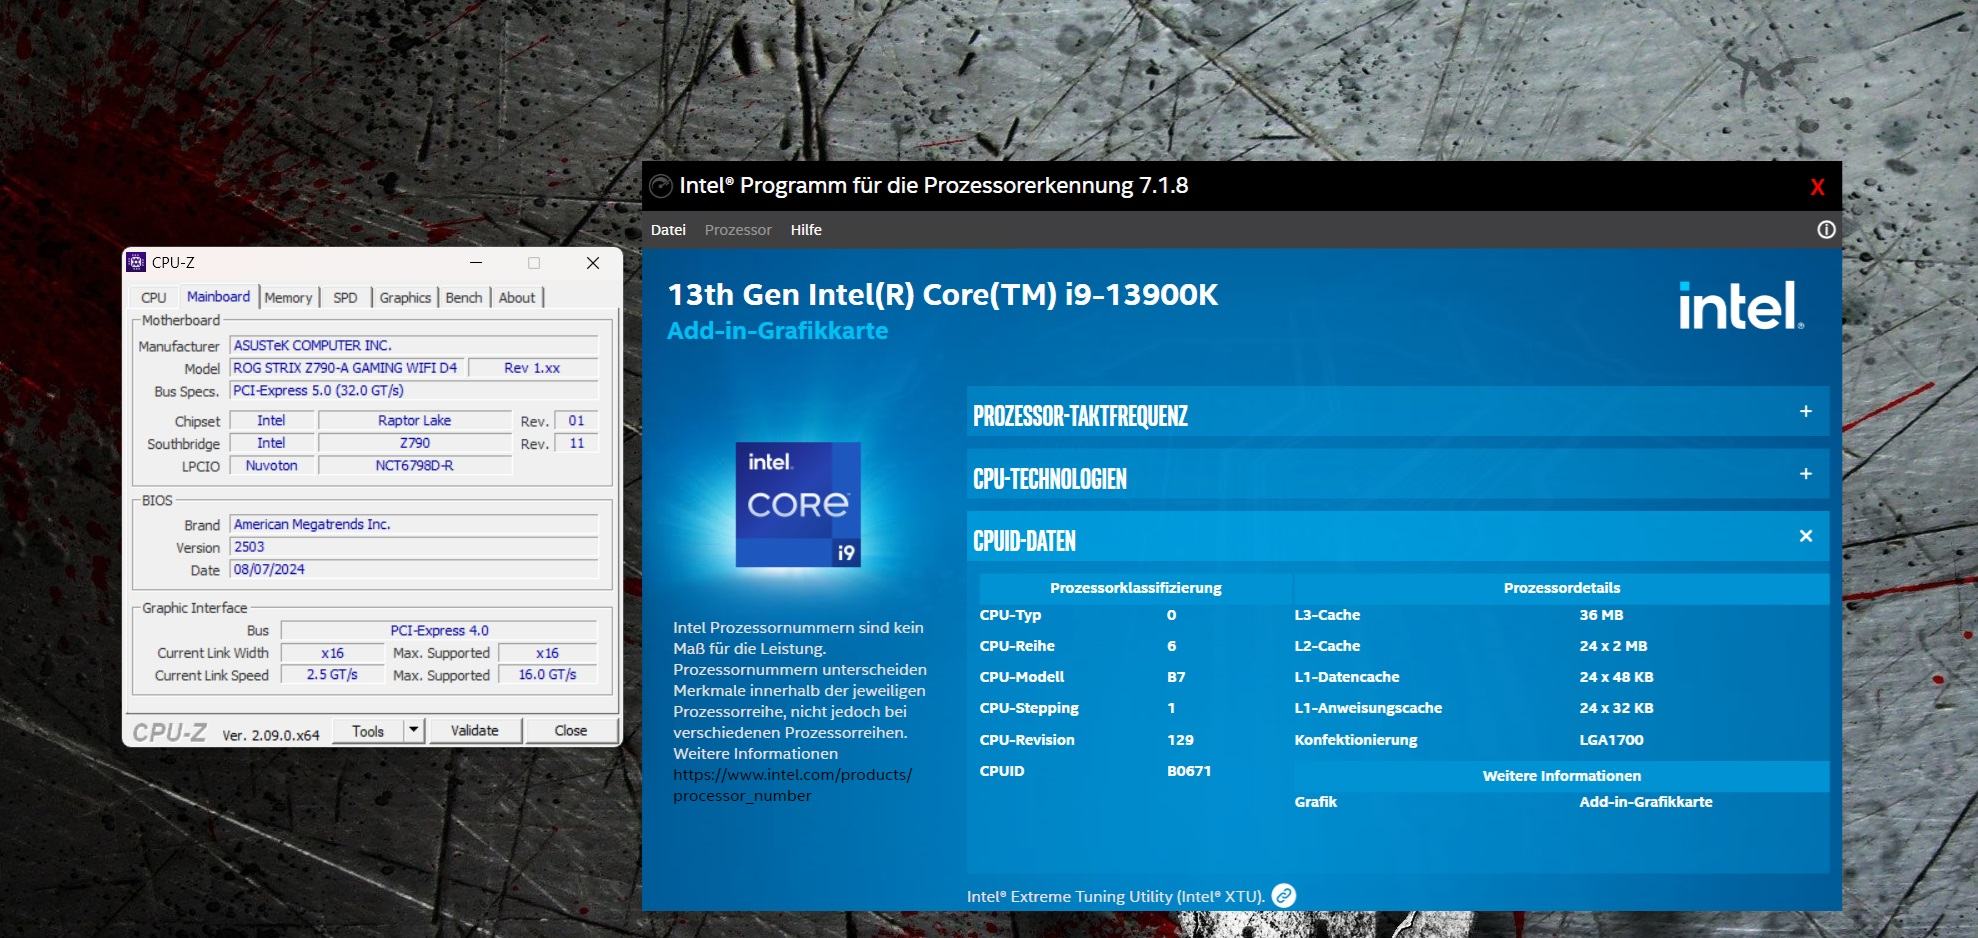Screen dimensions: 1978x938
Task: Click the Intel logo in the header
Action: coord(1741,306)
